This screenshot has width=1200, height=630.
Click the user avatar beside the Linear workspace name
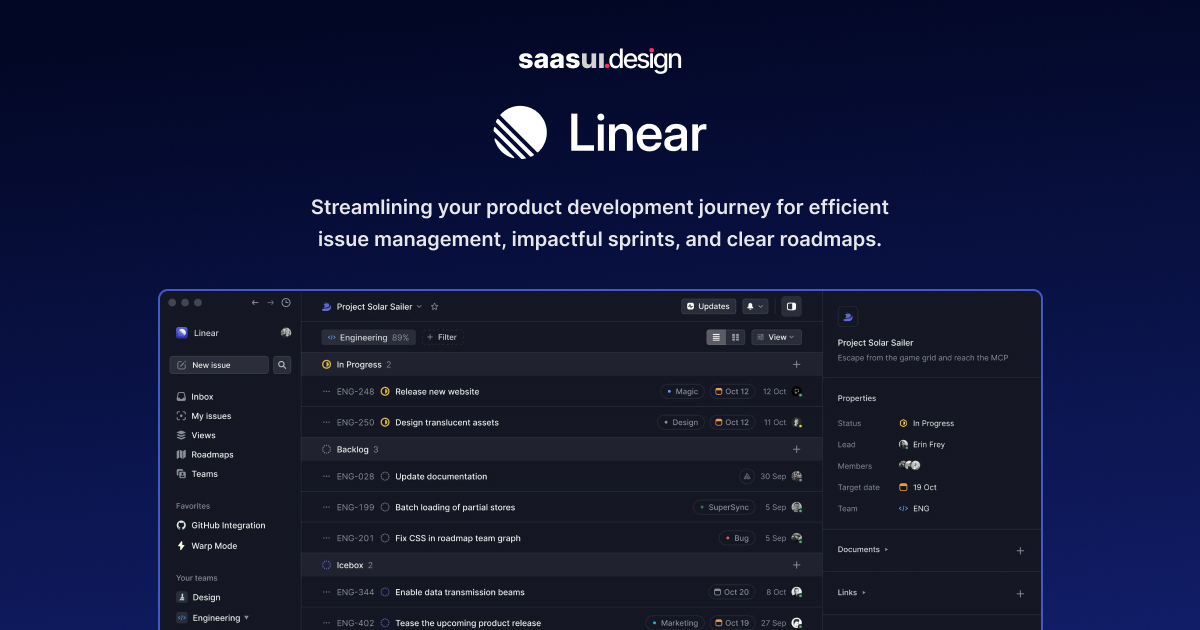(x=286, y=333)
